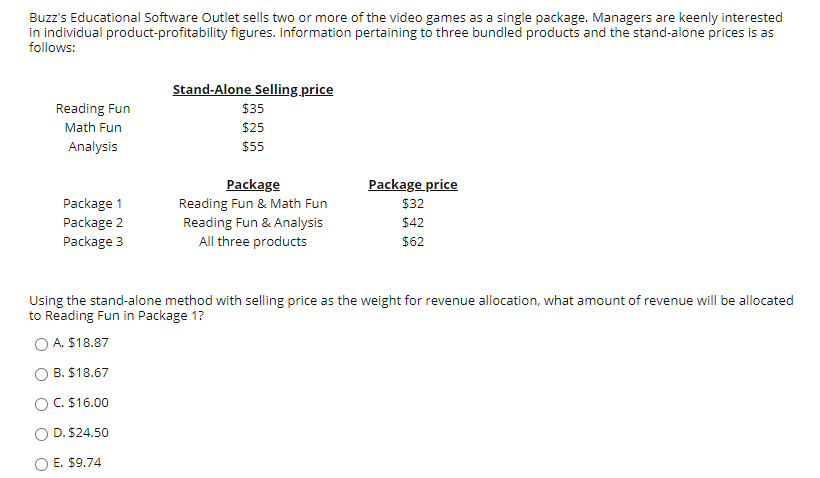820x478 pixels.
Task: Click the Reading Fun row label
Action: click(x=93, y=108)
